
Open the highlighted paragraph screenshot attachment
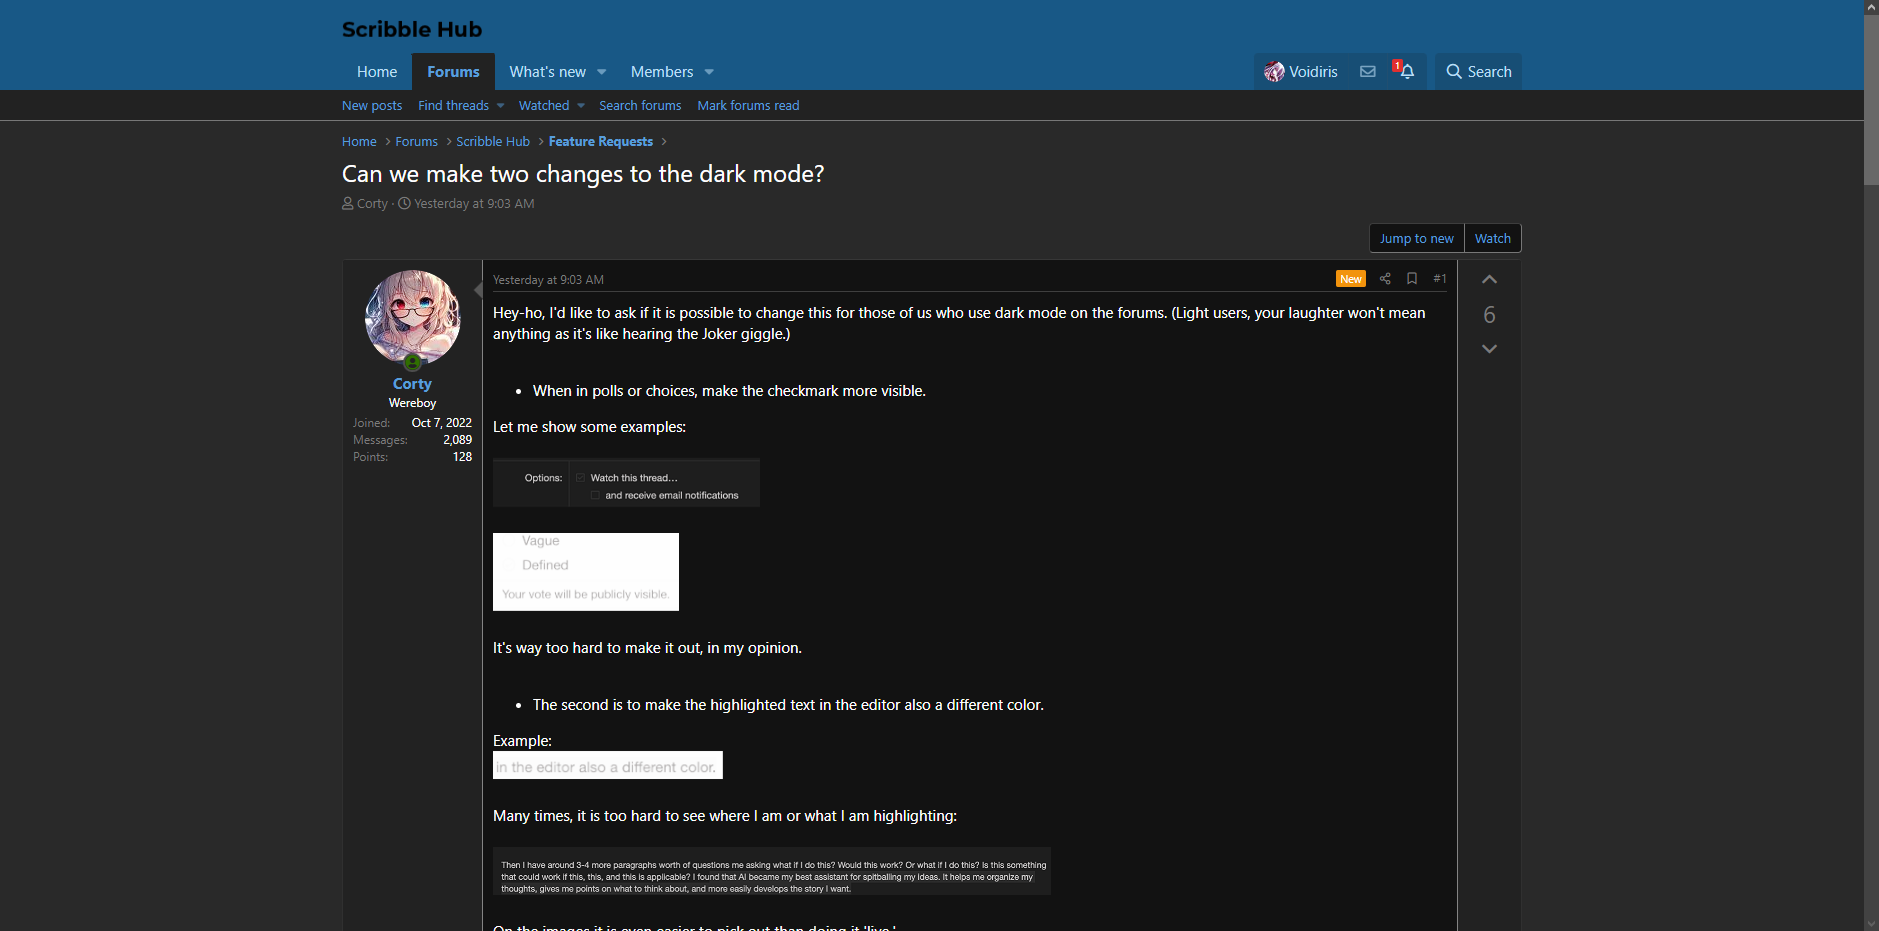coord(771,871)
